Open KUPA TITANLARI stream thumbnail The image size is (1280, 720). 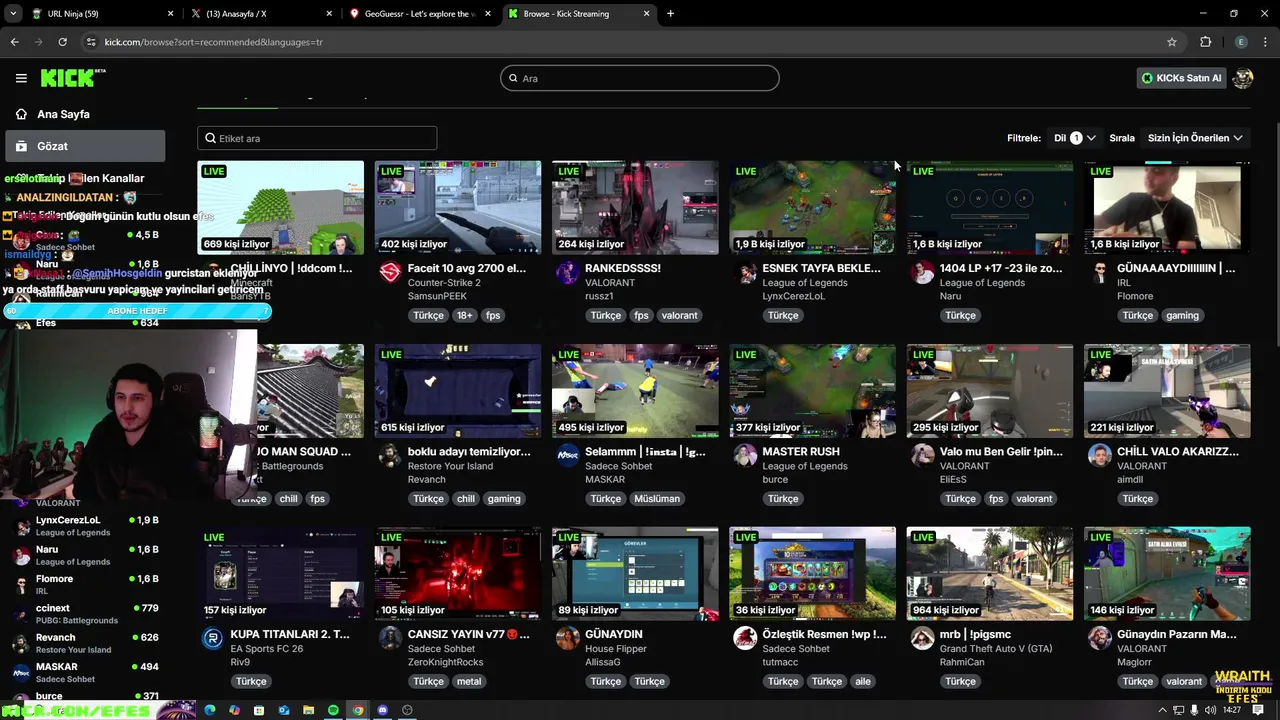click(281, 573)
